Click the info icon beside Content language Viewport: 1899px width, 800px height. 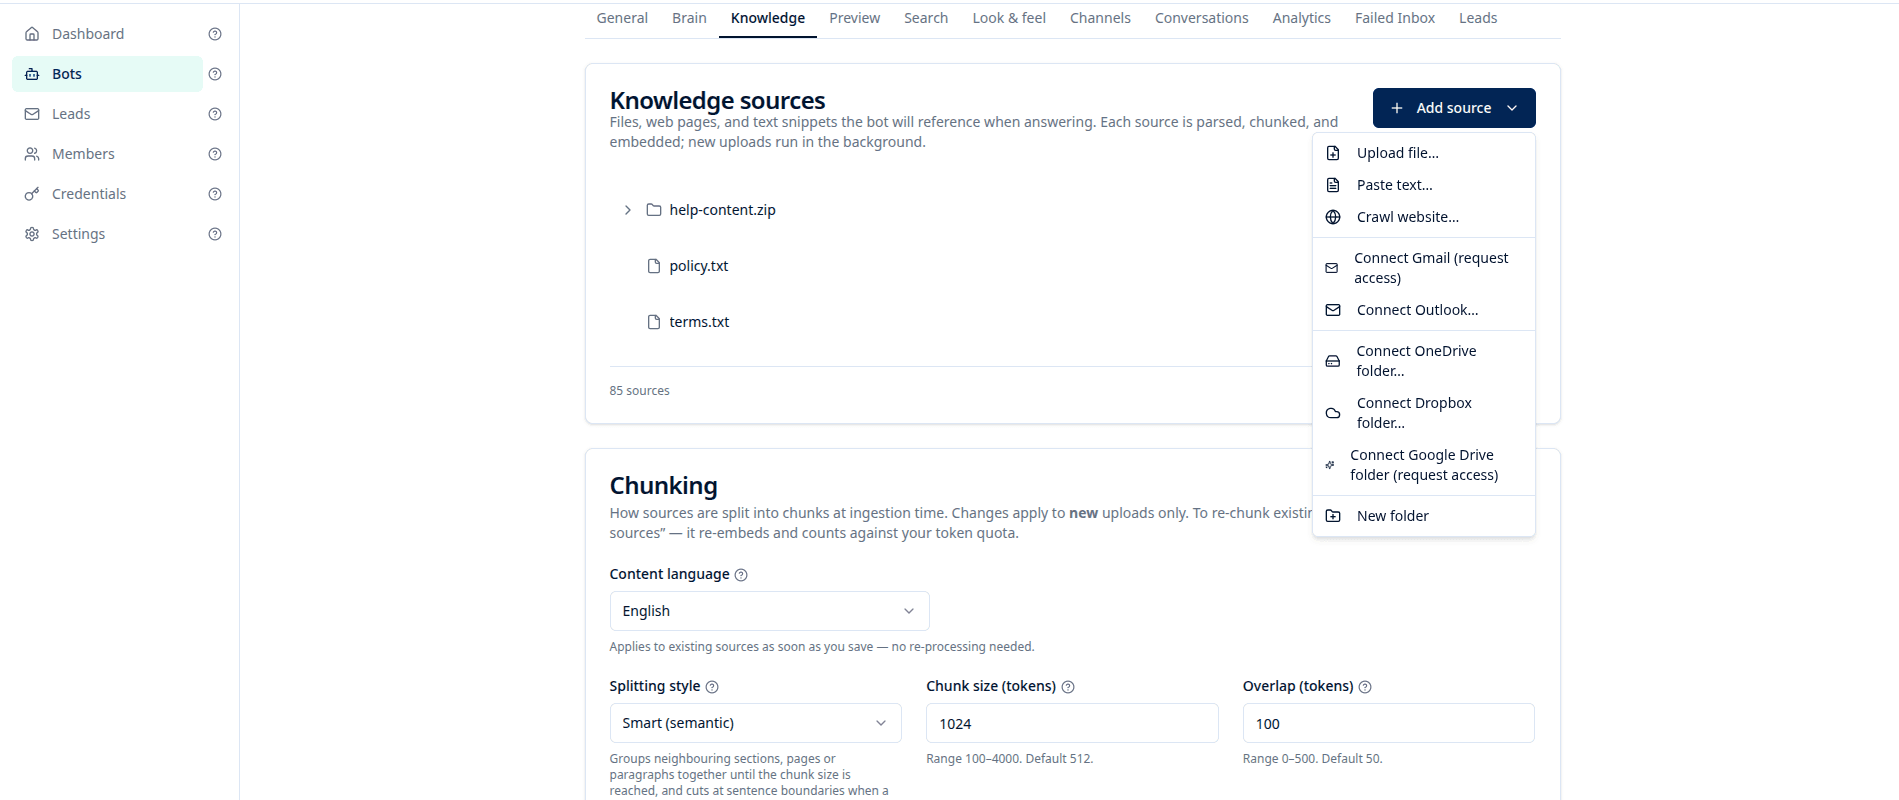741,575
